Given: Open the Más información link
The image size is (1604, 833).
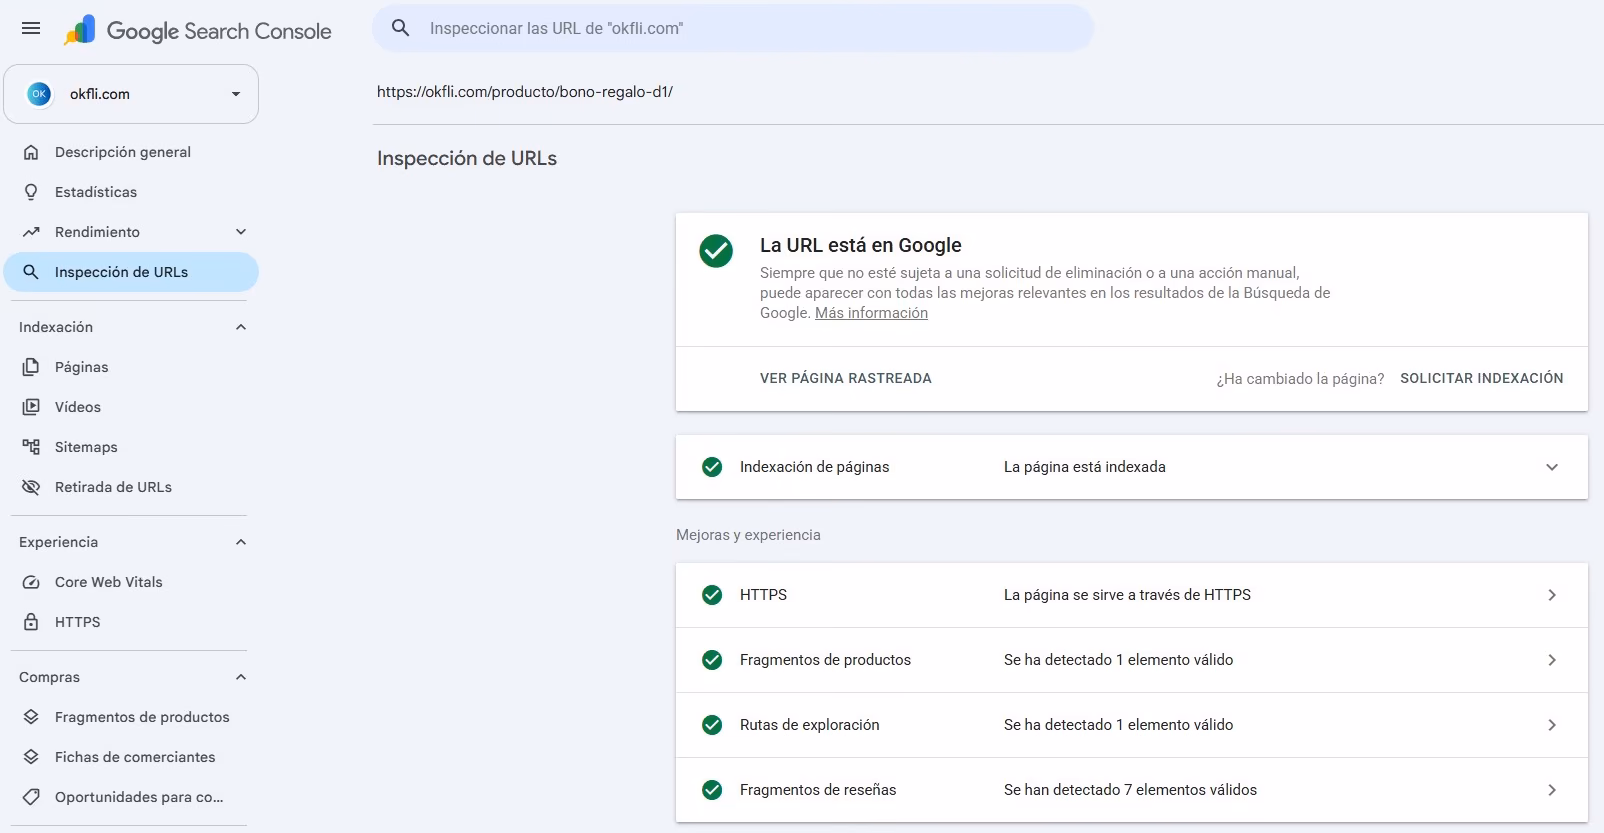Looking at the screenshot, I should click(871, 313).
